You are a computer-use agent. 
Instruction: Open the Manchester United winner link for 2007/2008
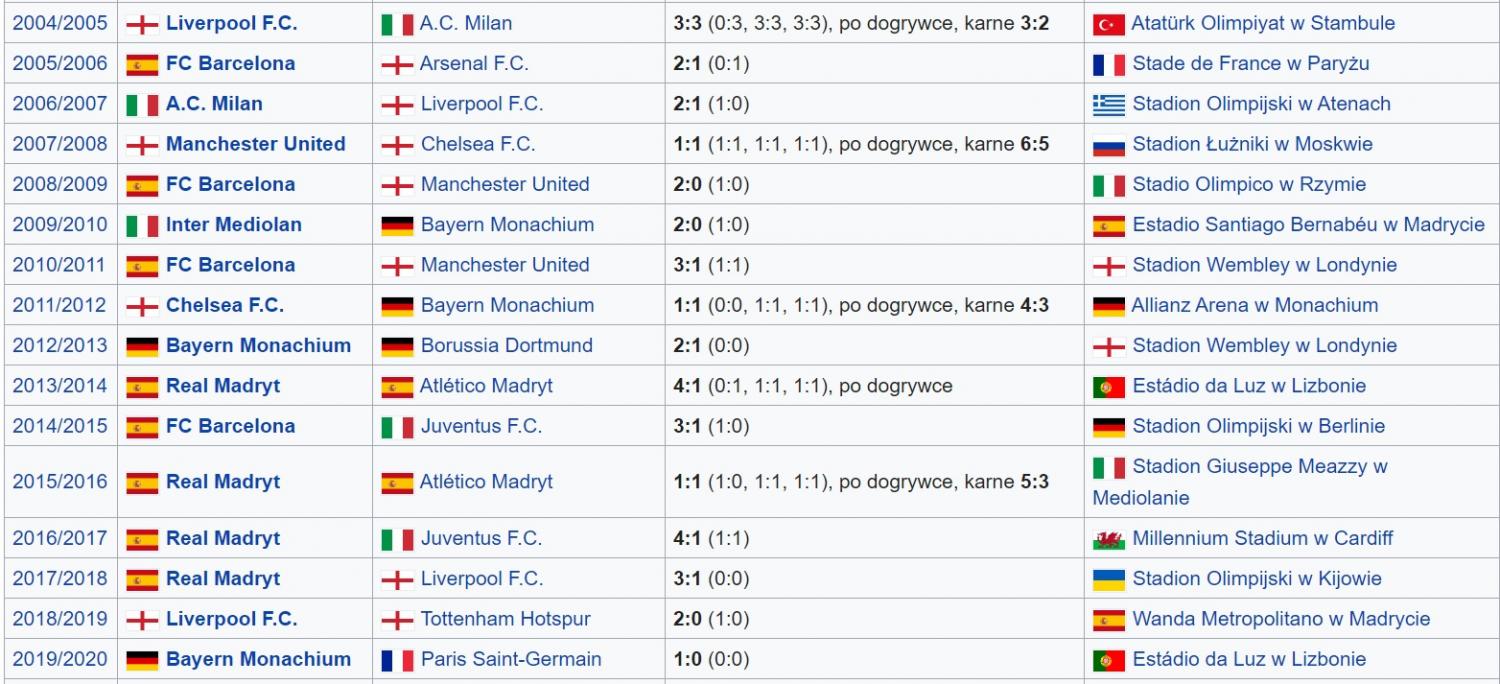tap(255, 144)
